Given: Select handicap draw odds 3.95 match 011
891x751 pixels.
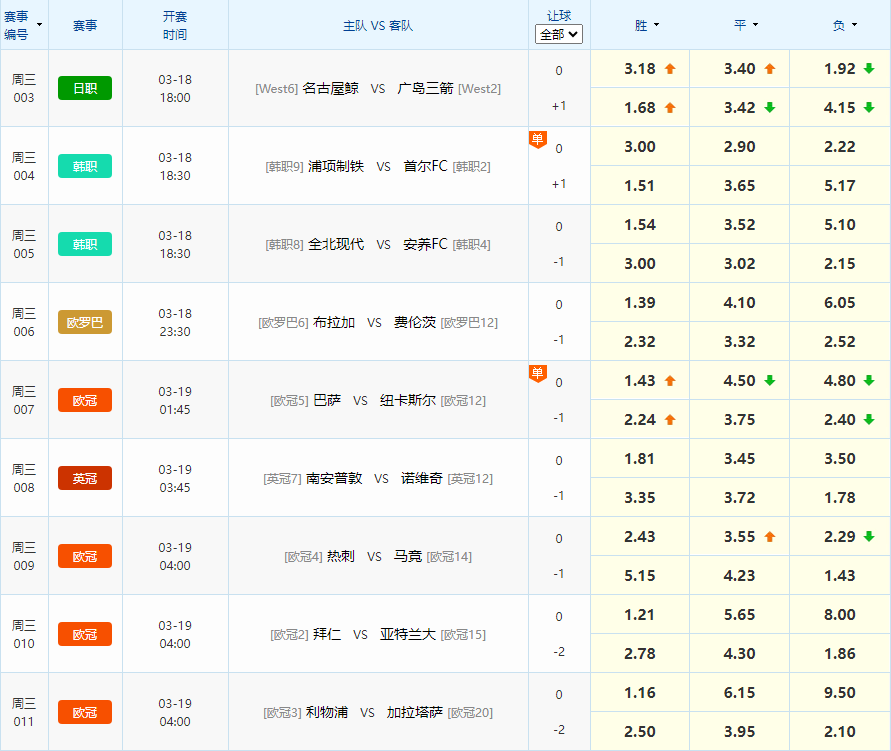Looking at the screenshot, I should pos(739,732).
